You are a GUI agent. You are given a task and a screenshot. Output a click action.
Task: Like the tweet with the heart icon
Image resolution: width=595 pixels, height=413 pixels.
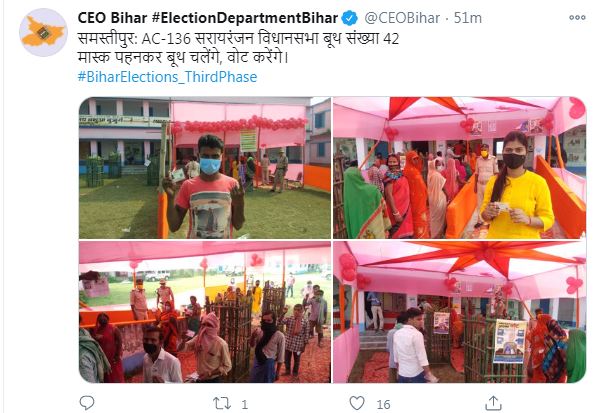coord(357,403)
